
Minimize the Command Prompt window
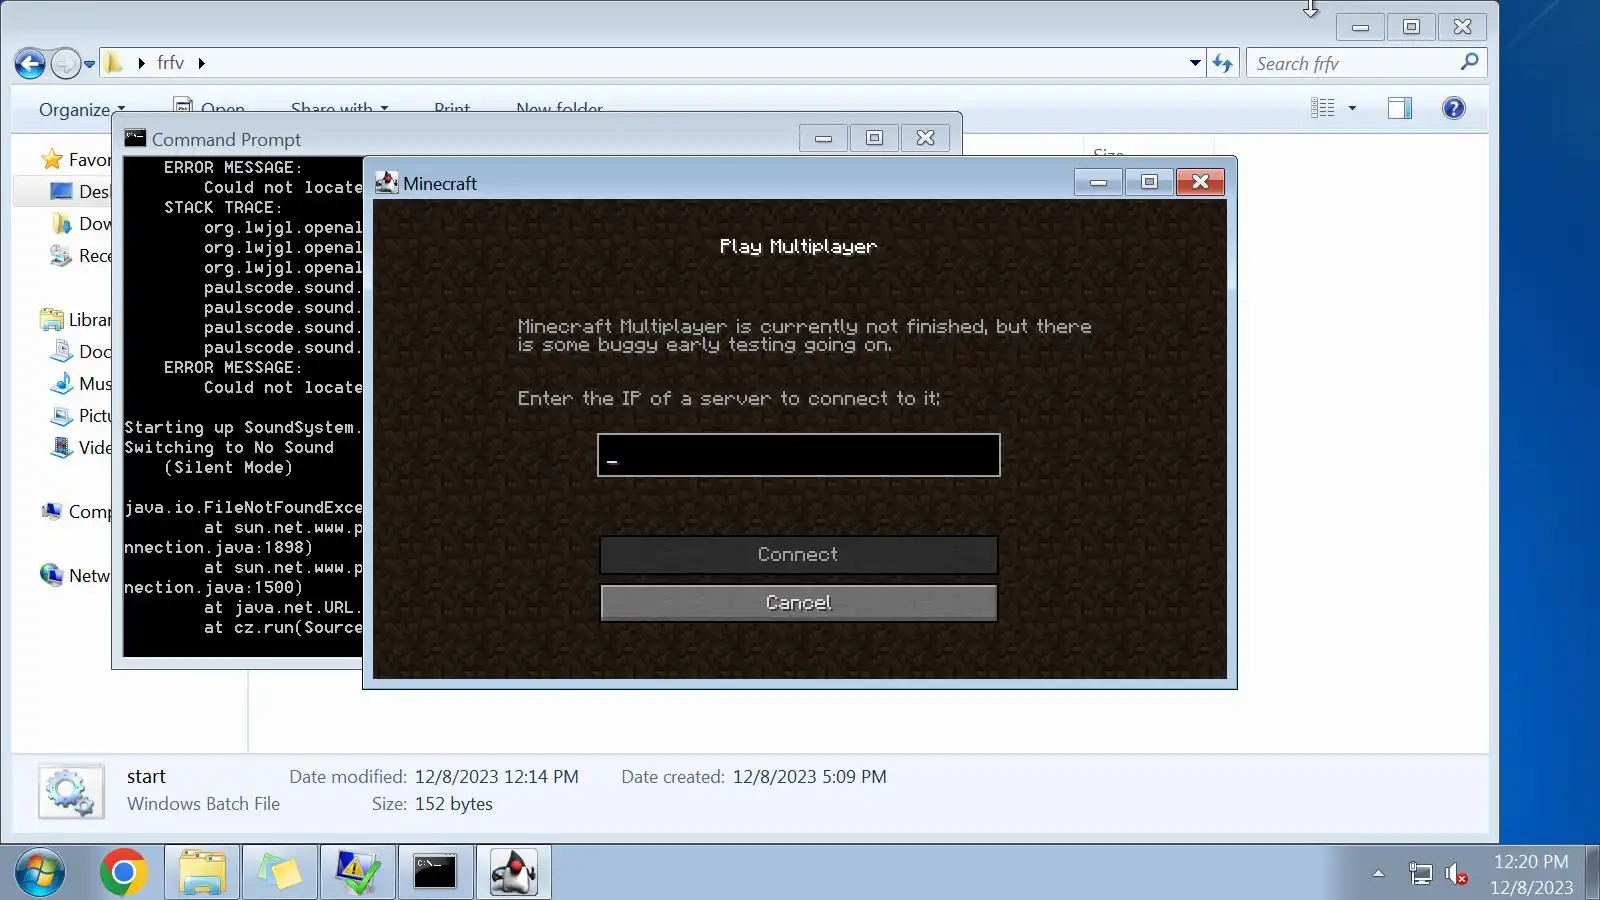click(x=823, y=138)
